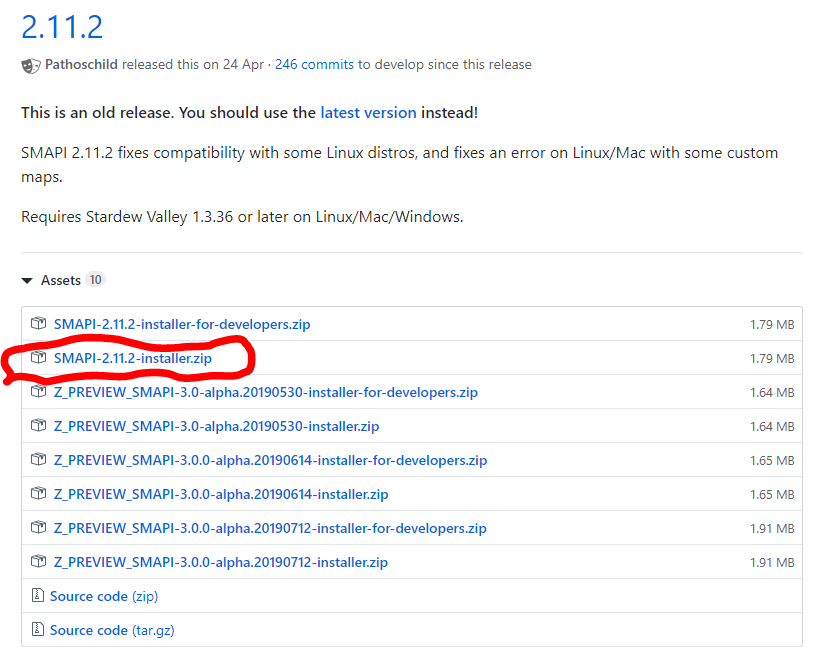Click size 1.79 MB of SMAPI-2.11.2-installer.zip

point(772,359)
